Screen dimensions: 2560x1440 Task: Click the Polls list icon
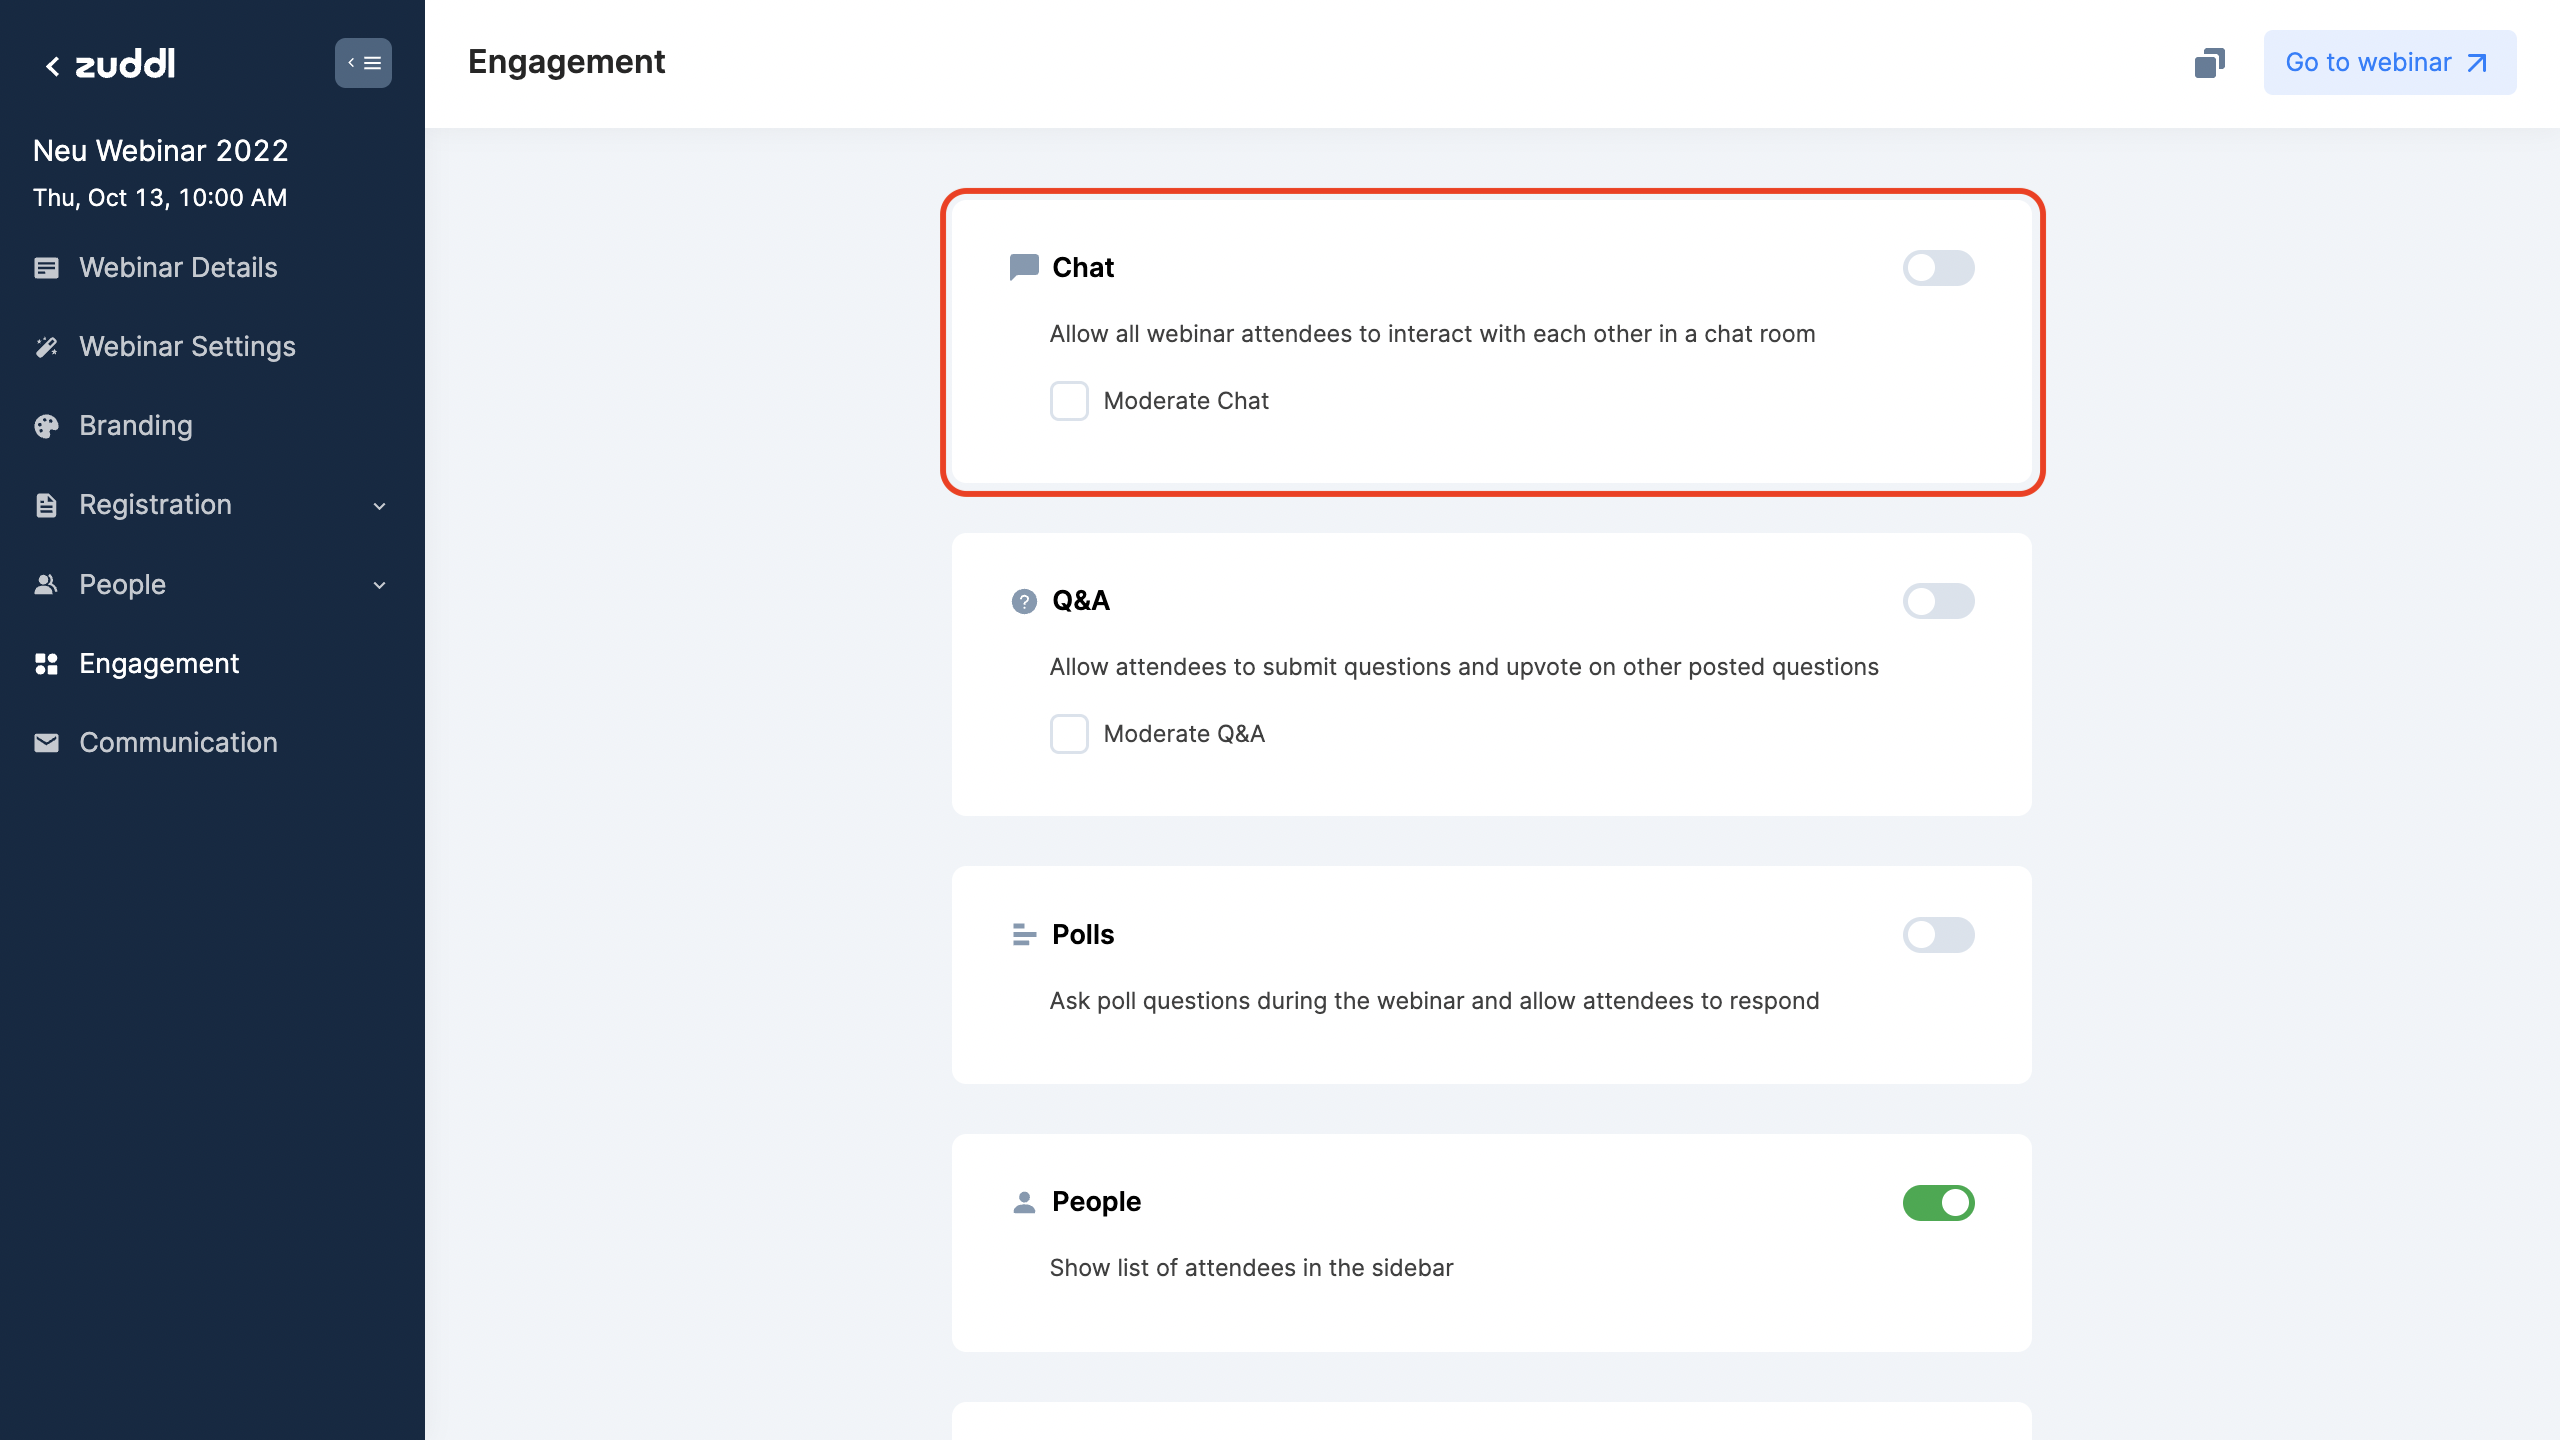pos(1023,934)
